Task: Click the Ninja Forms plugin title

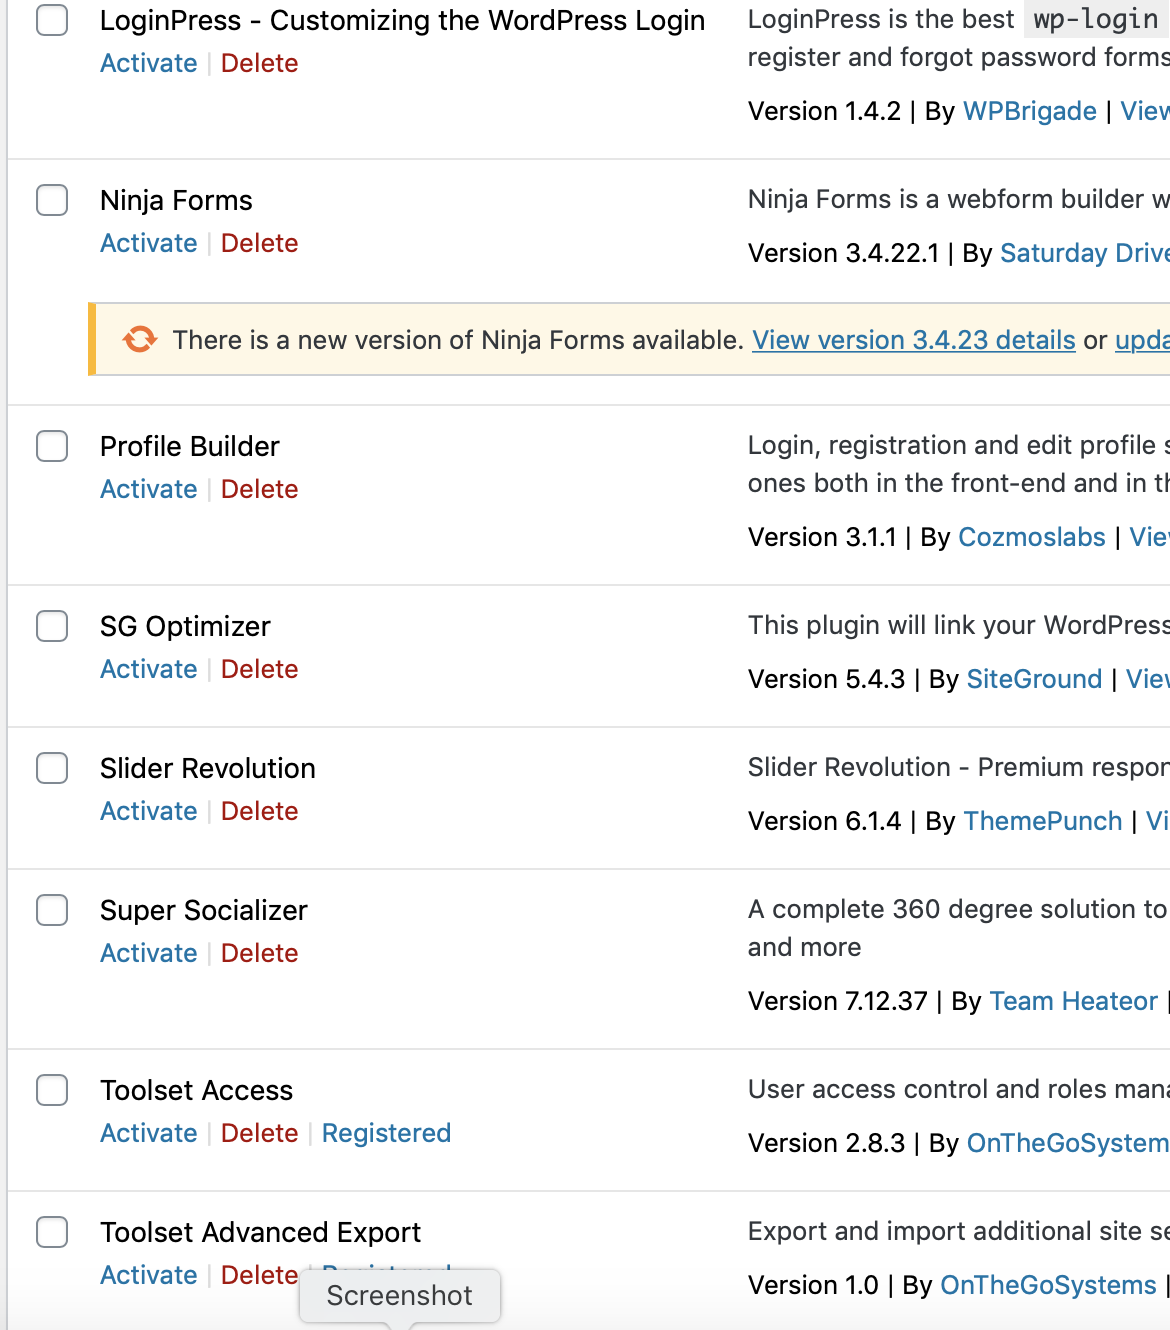Action: tap(176, 200)
